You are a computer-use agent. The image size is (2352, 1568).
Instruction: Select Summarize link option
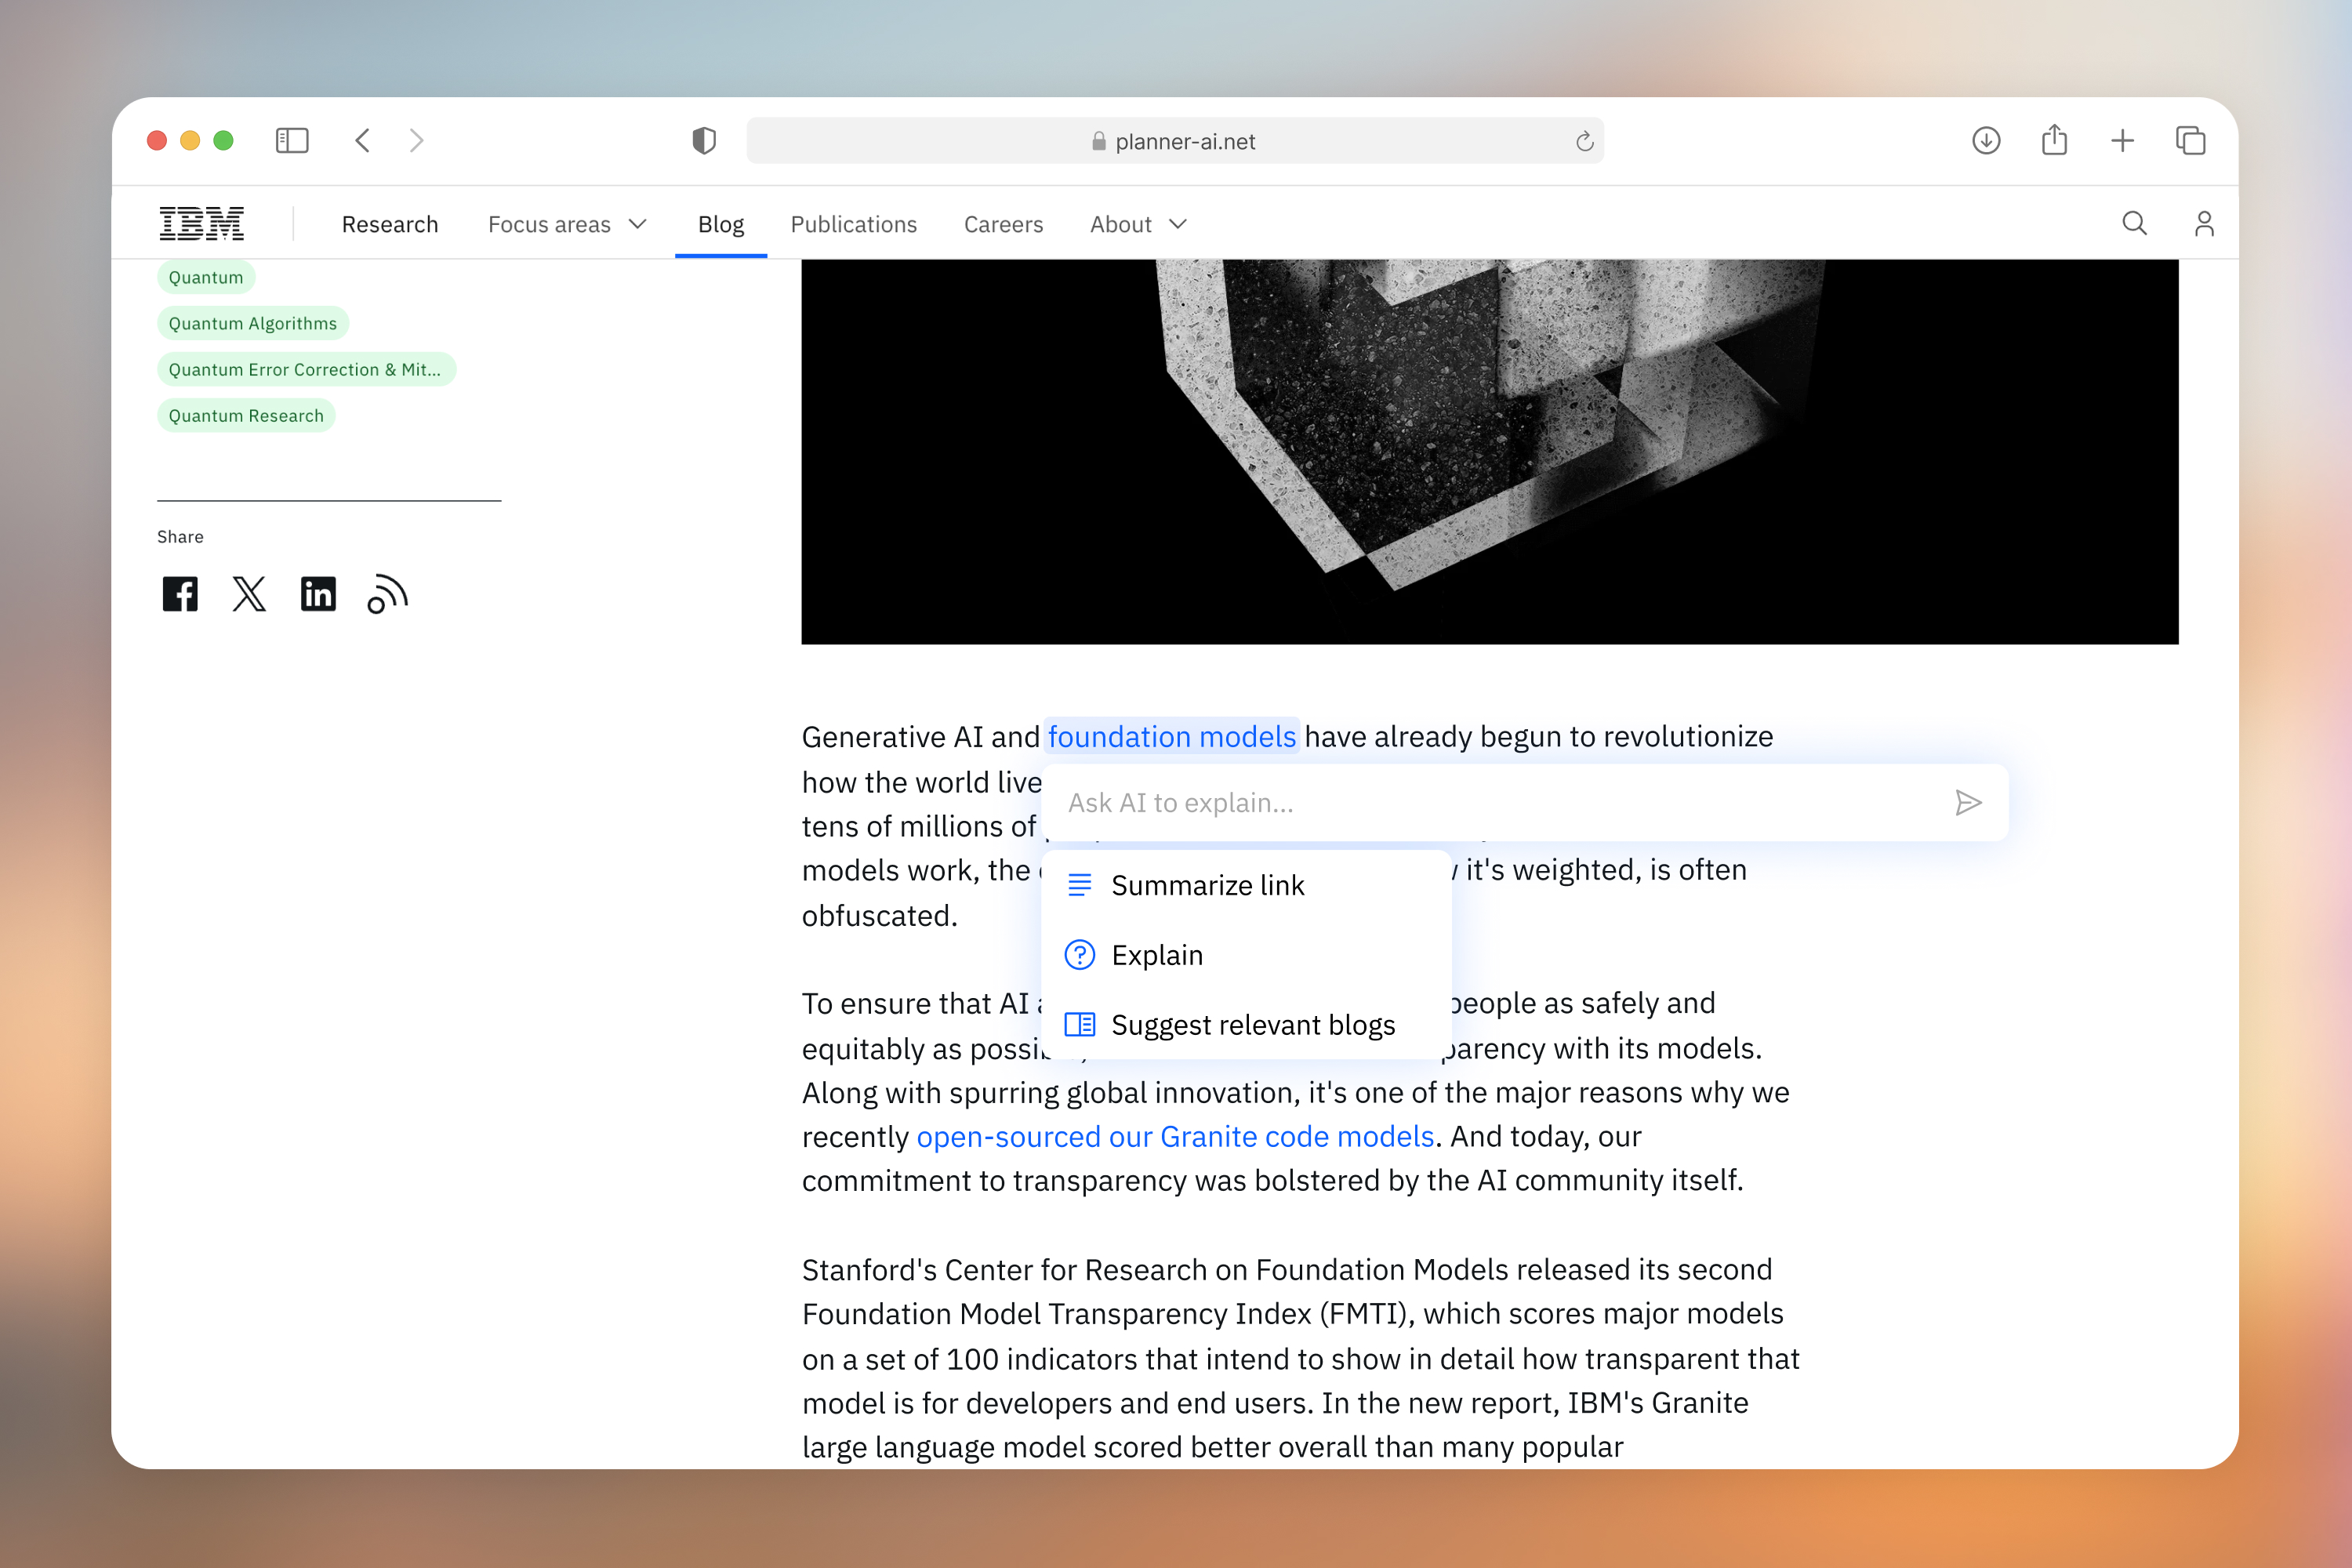1207,885
